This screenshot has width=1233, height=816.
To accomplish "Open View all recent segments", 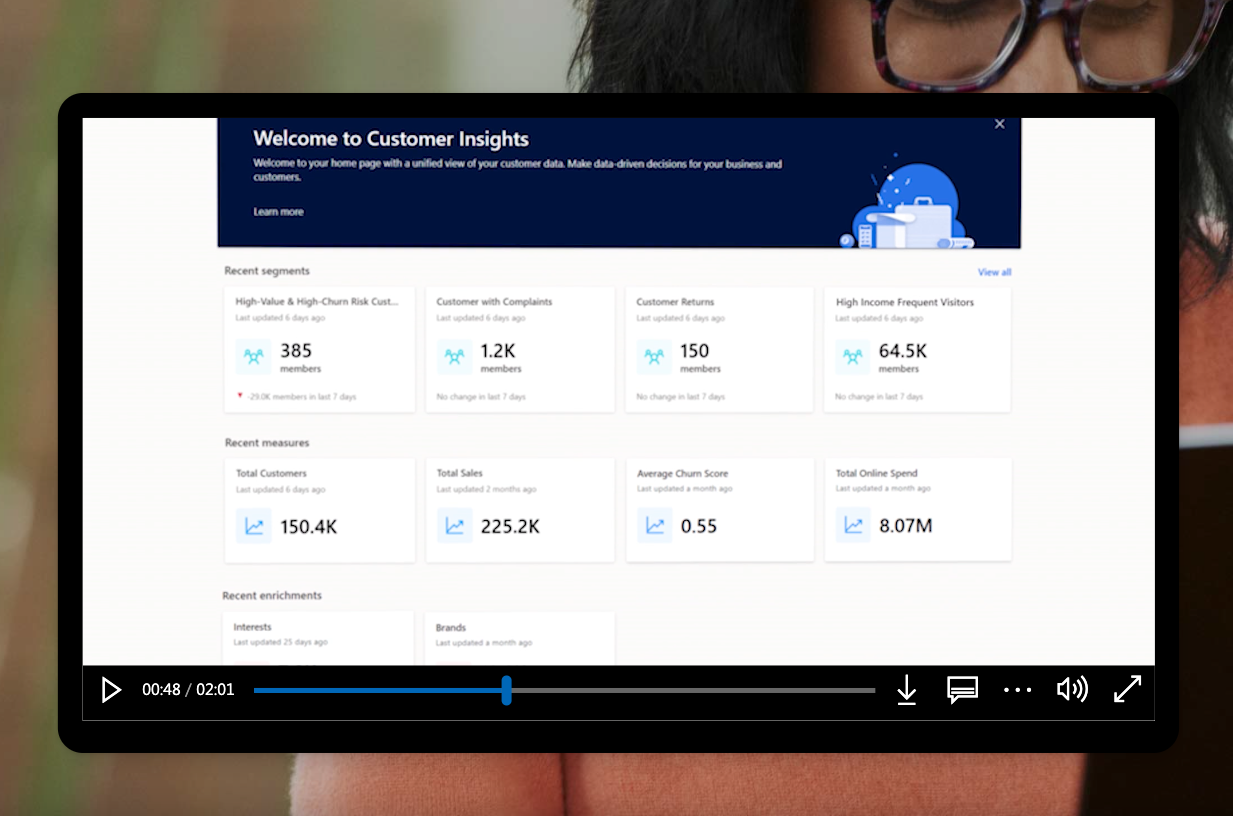I will (994, 272).
